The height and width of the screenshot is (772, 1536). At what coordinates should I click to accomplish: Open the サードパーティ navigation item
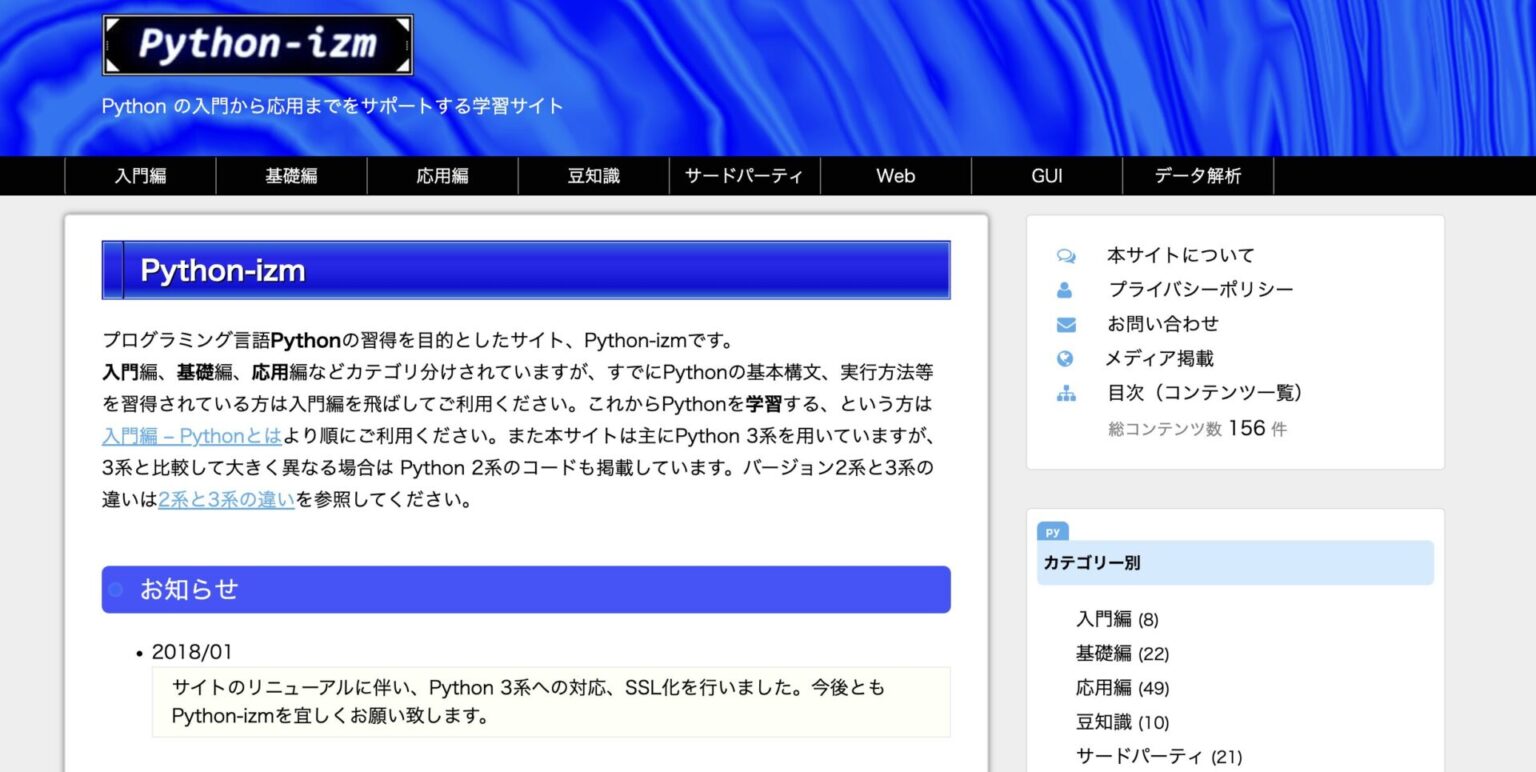coord(744,176)
